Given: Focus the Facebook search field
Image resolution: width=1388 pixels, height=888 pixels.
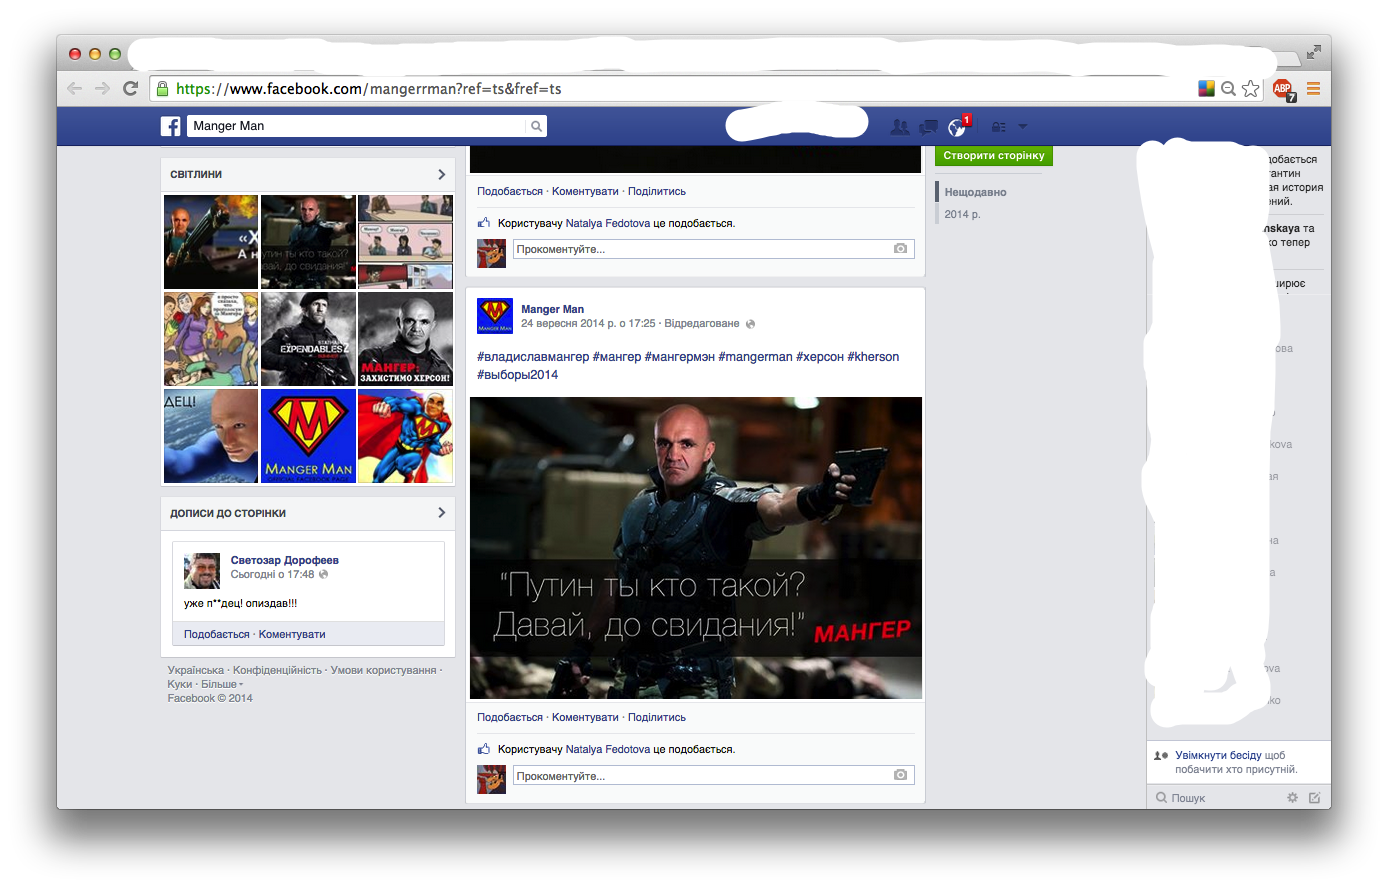Looking at the screenshot, I should [356, 126].
